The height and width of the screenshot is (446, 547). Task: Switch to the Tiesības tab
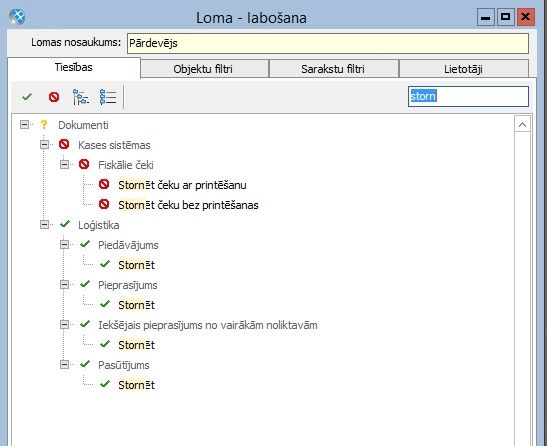tap(74, 67)
